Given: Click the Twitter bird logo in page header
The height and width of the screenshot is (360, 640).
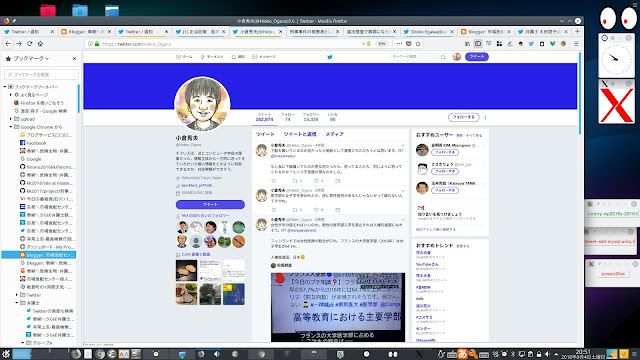Looking at the screenshot, I should (x=330, y=57).
